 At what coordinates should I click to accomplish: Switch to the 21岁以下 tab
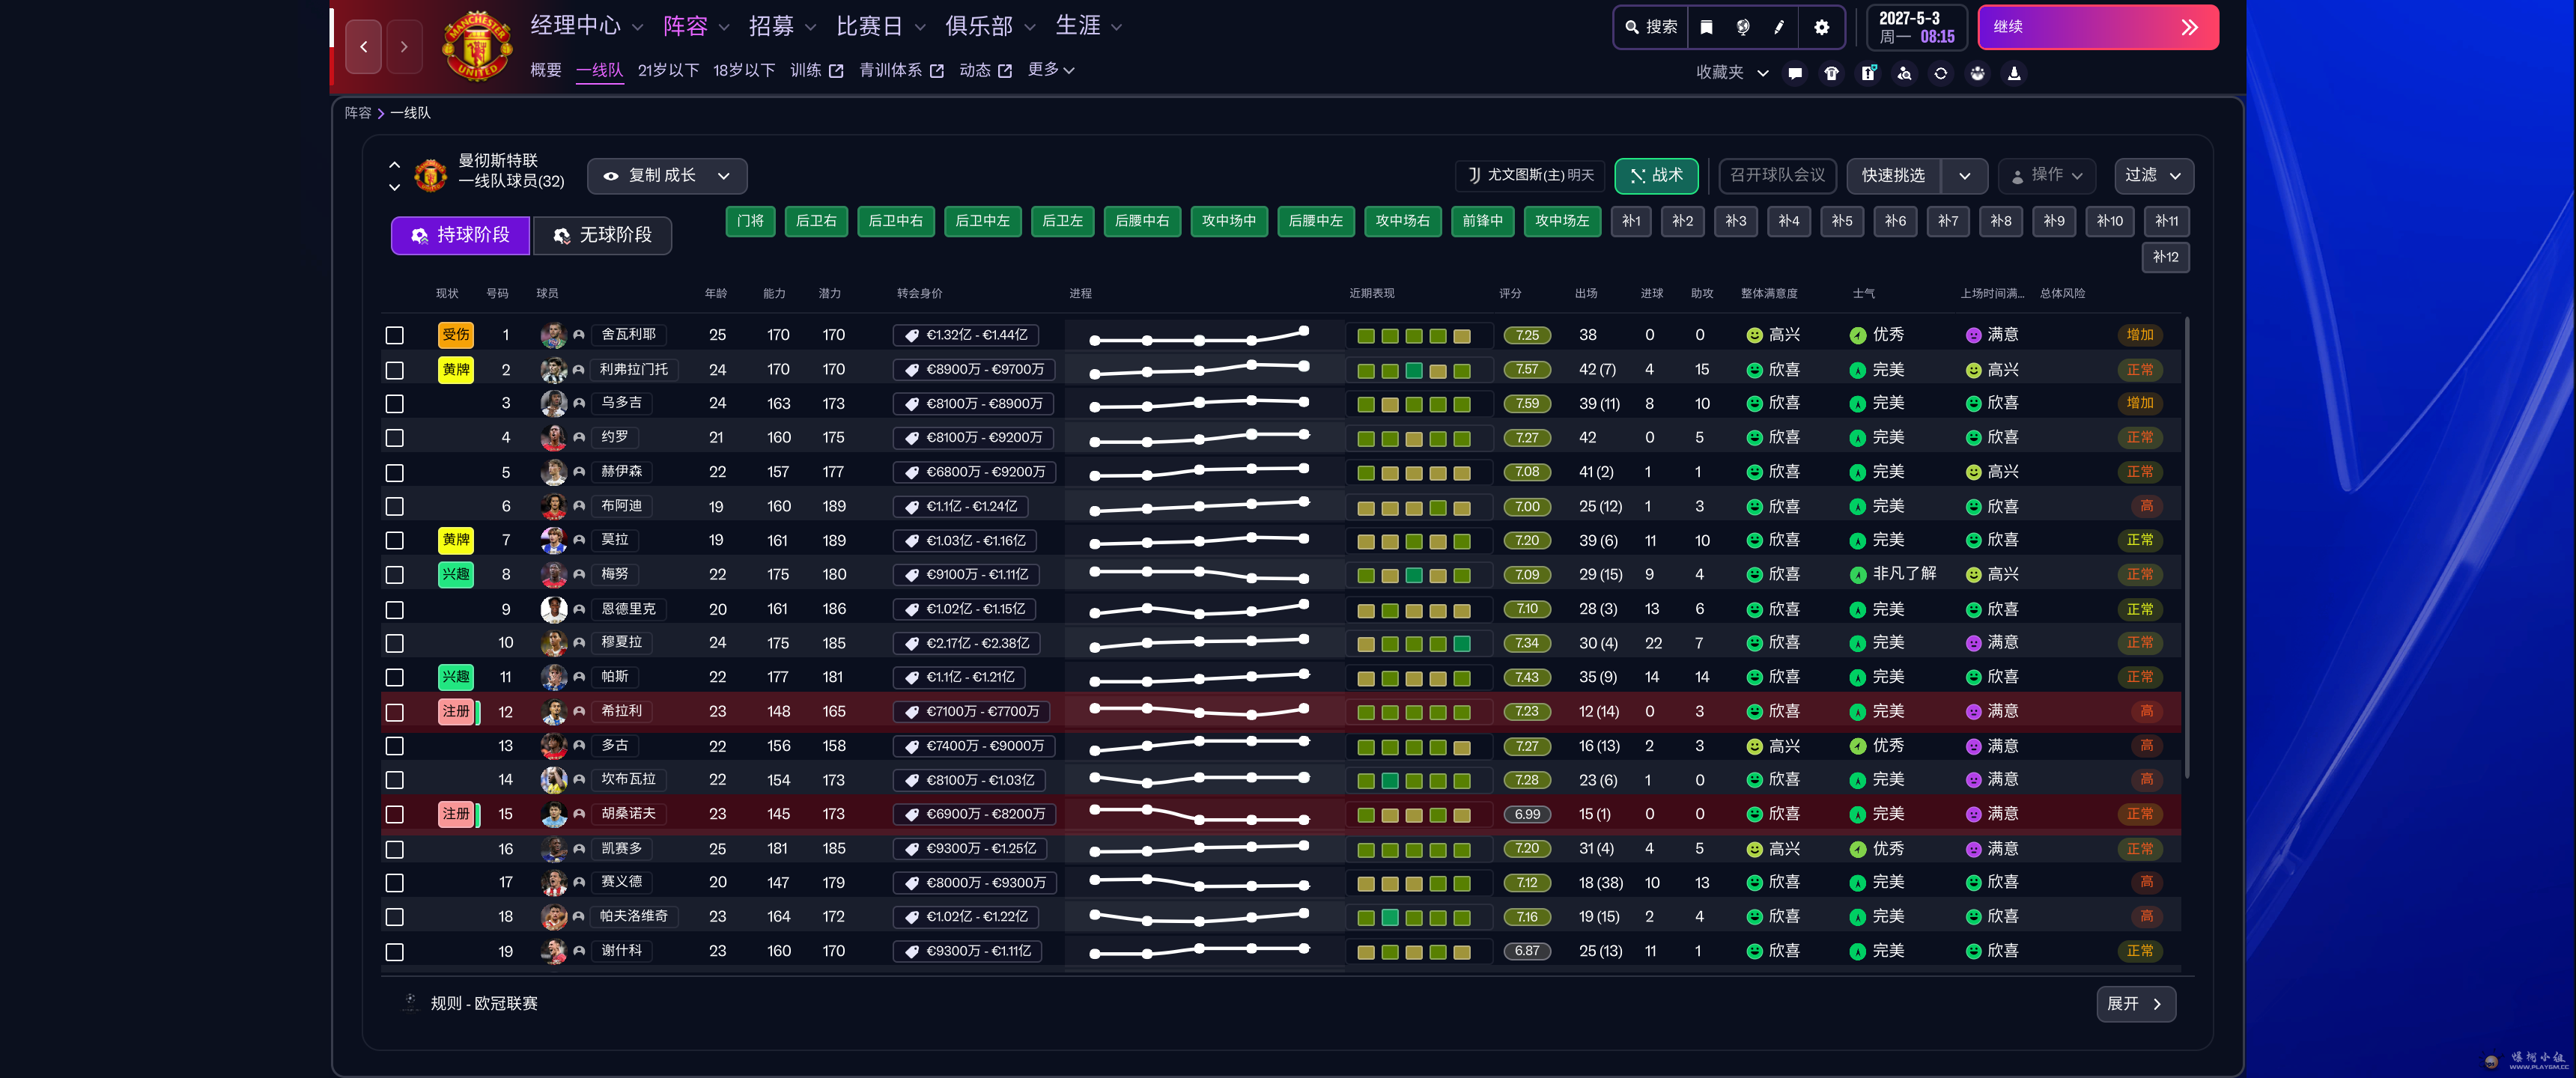coord(668,70)
